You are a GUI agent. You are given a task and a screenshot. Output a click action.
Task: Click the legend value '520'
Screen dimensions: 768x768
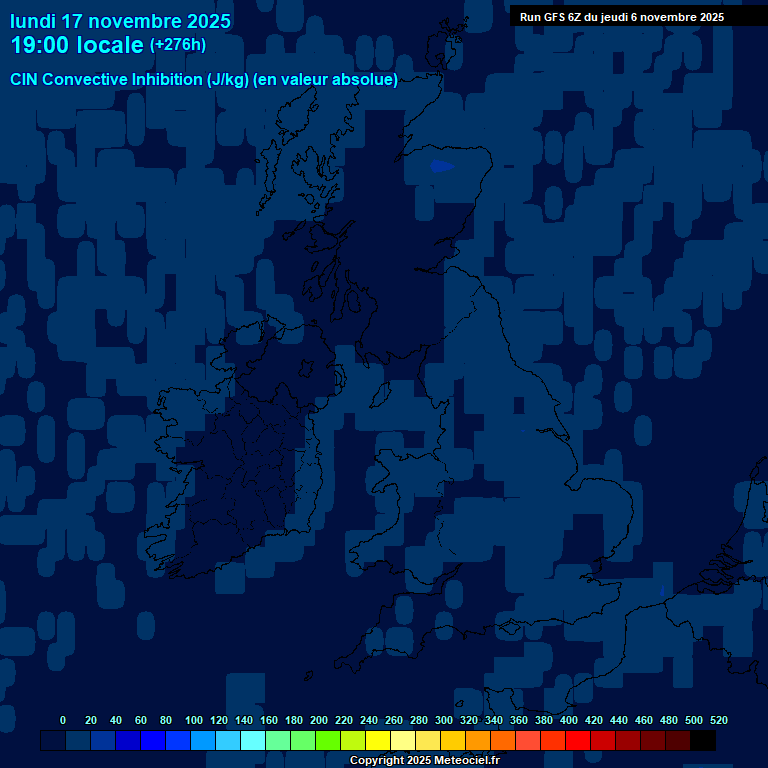tap(719, 720)
